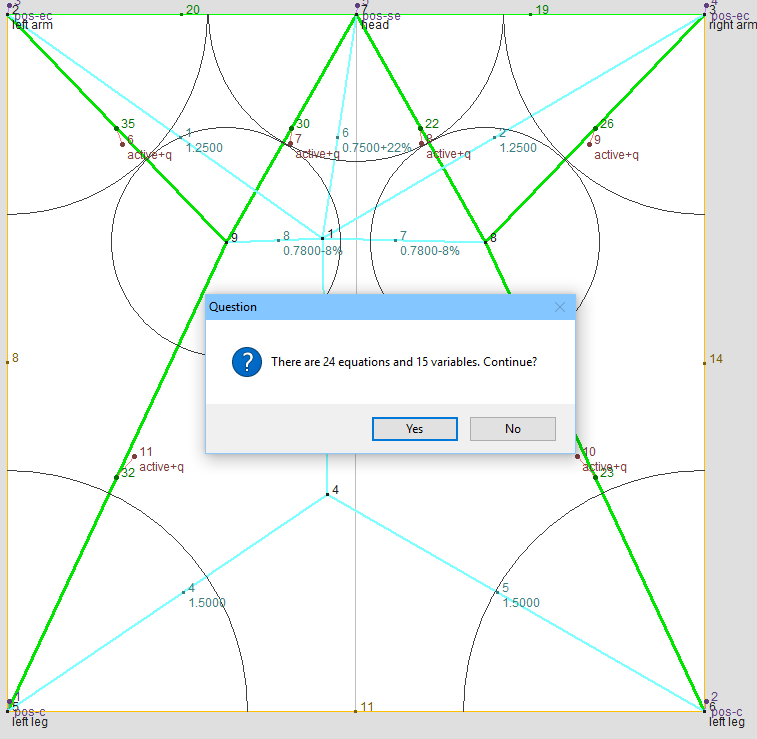Select green crease vertex 26

coord(595,128)
